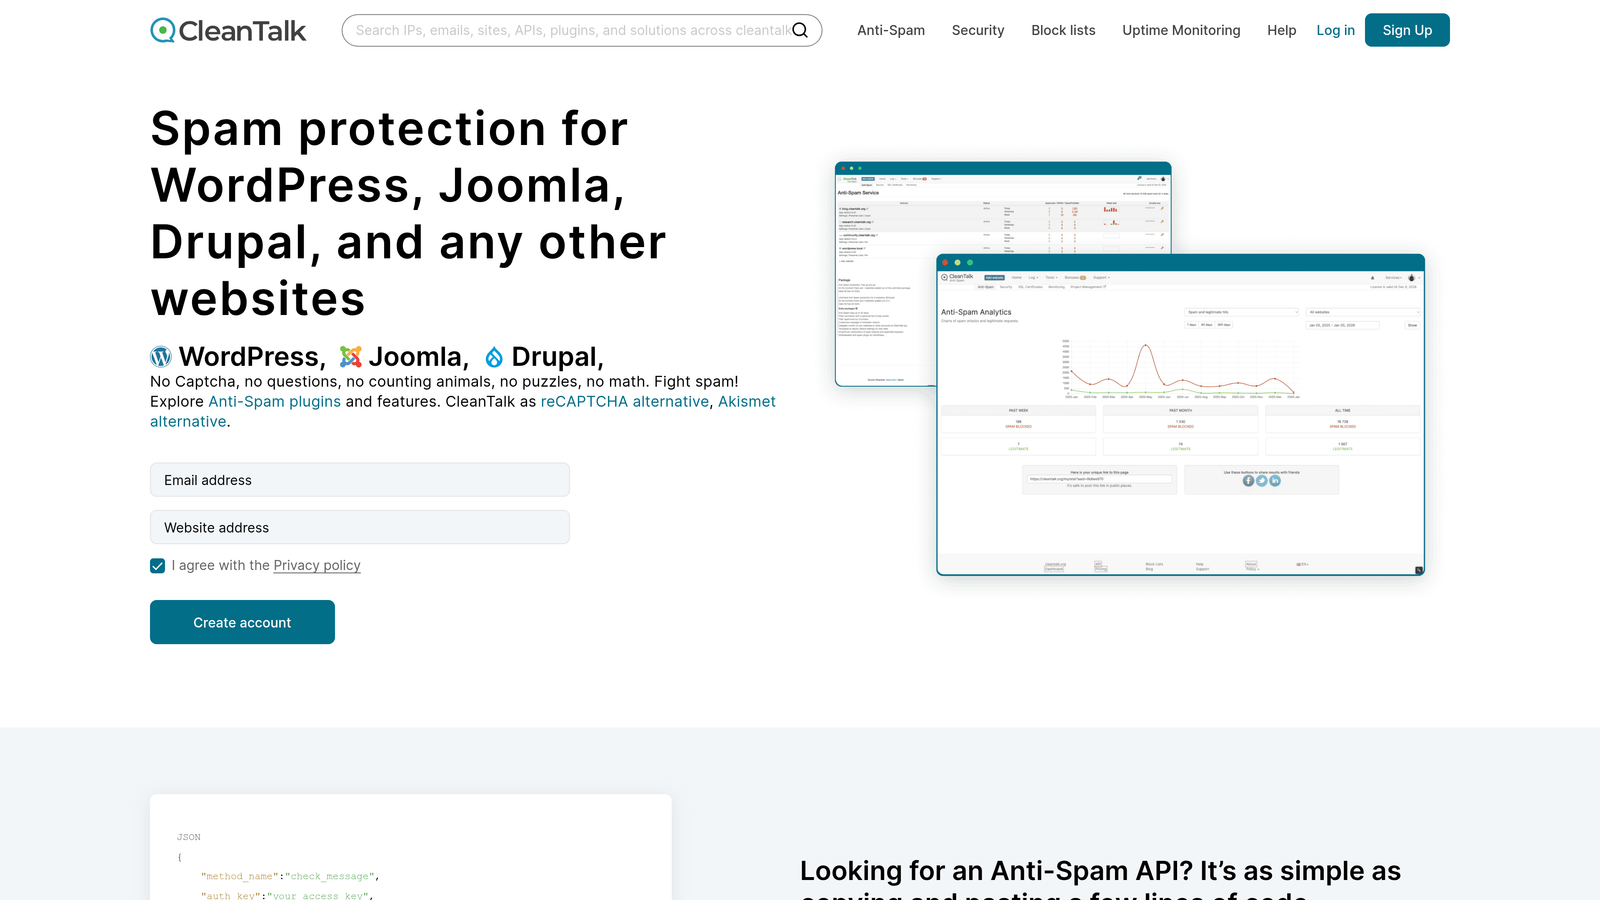Open the 'Spam and legitimate hits' dropdown
Image resolution: width=1600 pixels, height=900 pixels.
point(1243,312)
